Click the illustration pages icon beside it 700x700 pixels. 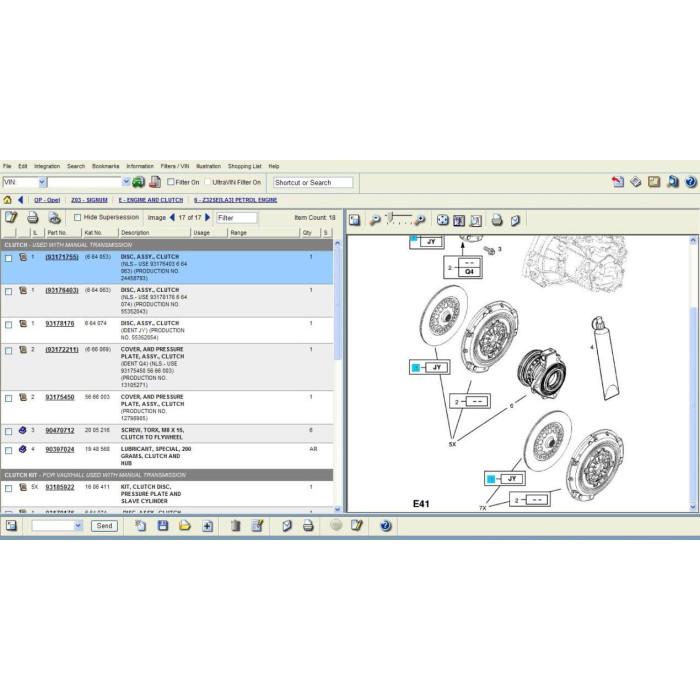coord(476,220)
